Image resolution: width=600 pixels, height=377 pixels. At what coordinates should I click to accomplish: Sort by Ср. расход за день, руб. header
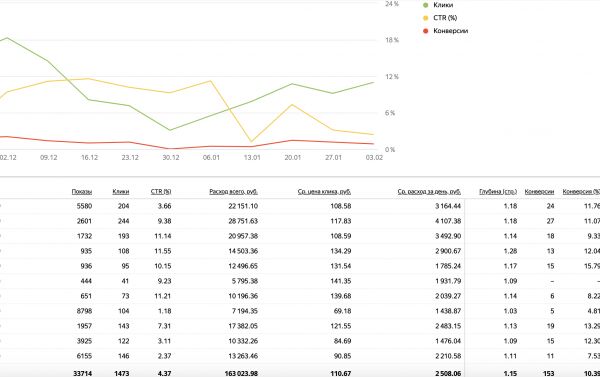click(429, 192)
